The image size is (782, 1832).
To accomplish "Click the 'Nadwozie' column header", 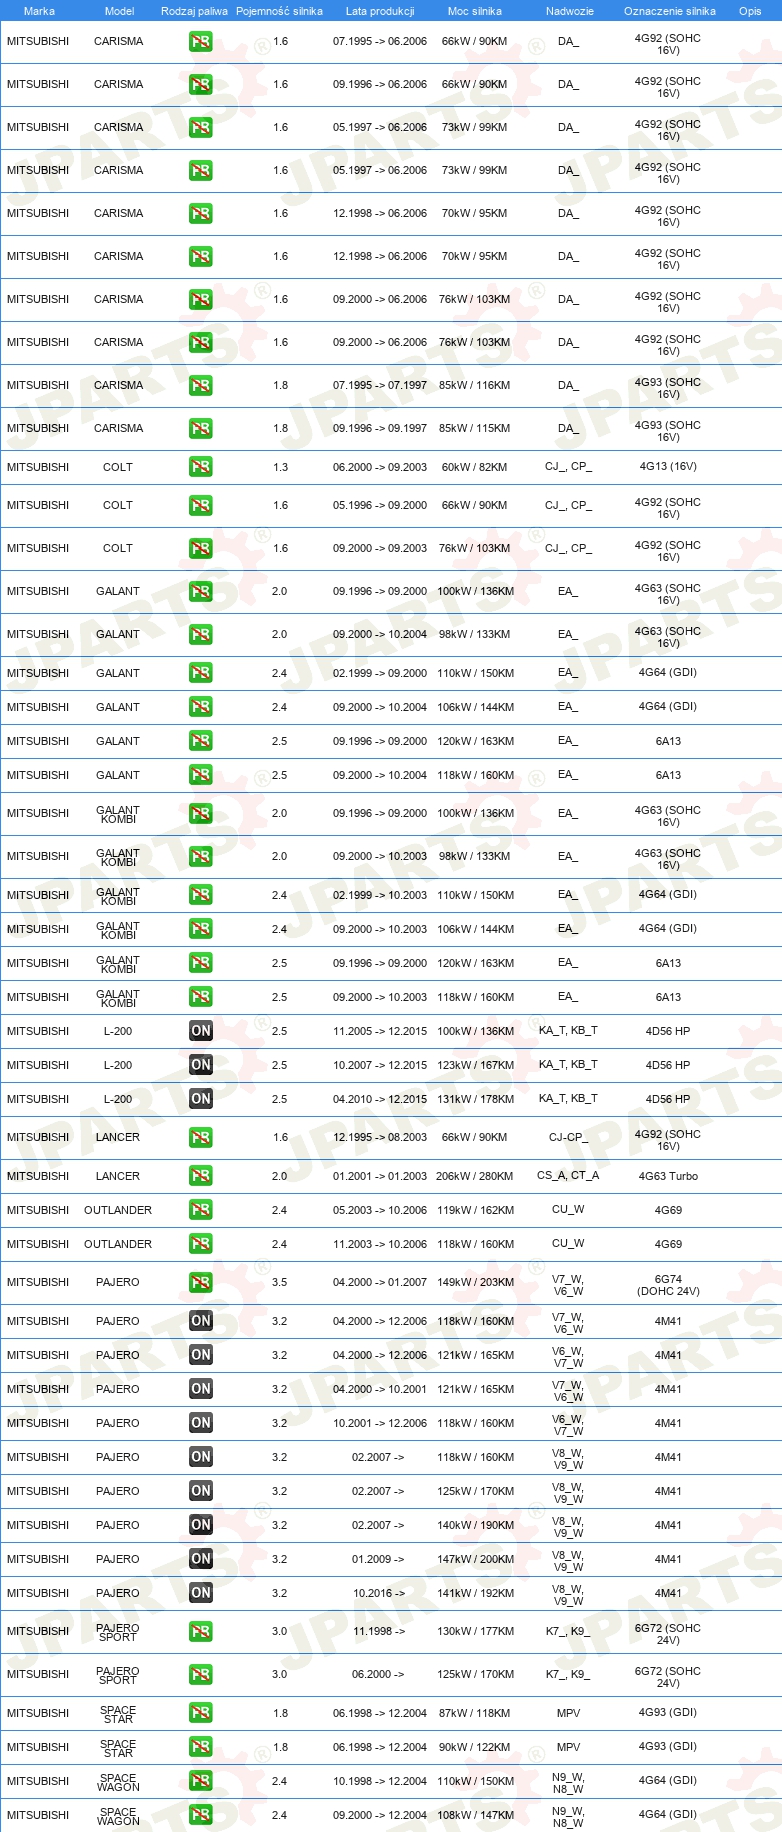I will pyautogui.click(x=570, y=11).
